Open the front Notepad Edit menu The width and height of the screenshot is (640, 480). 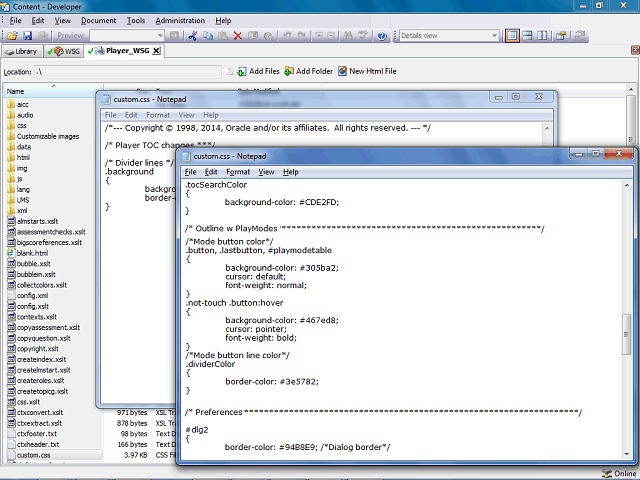(x=211, y=172)
